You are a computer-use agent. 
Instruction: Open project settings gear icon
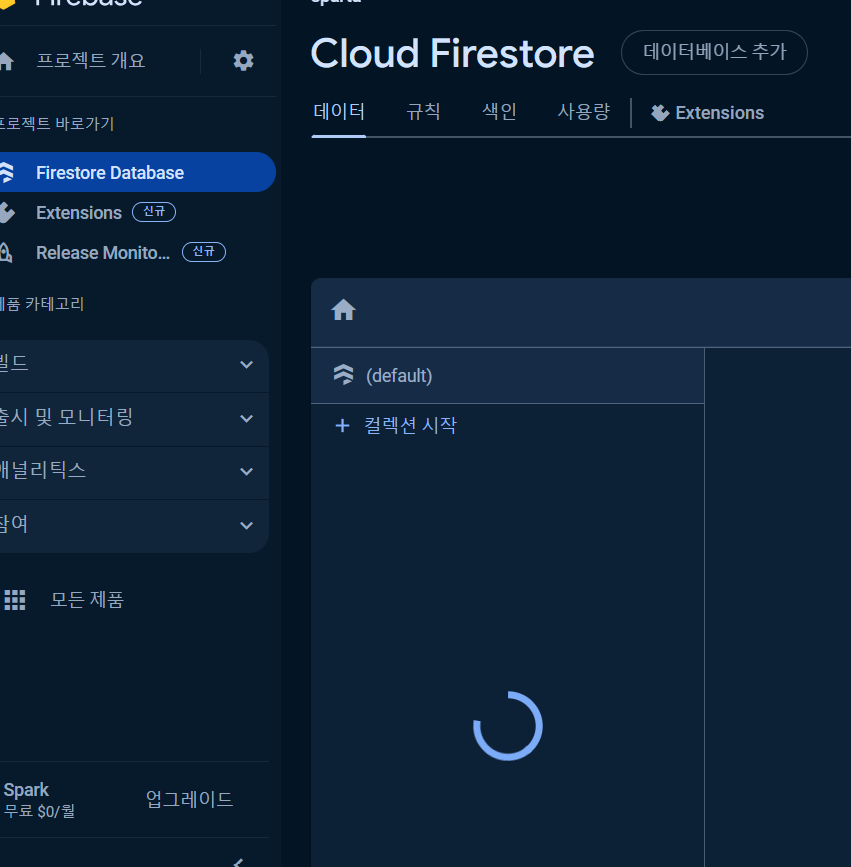243,60
